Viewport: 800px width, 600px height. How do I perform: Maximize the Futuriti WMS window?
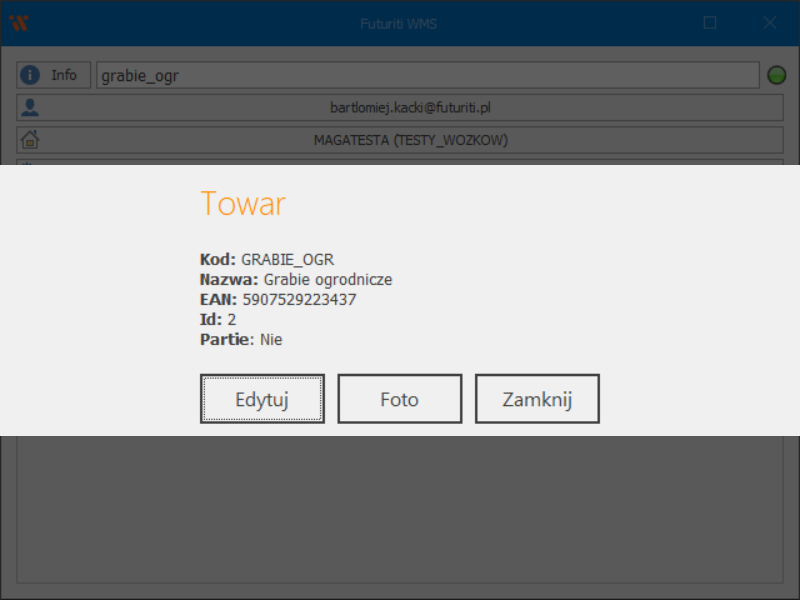[x=710, y=22]
